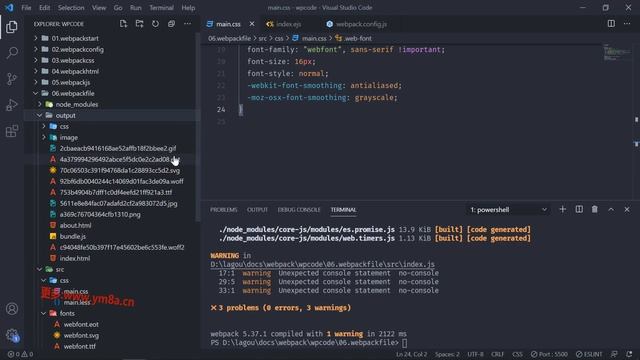Open the Explorer view in activity bar
The height and width of the screenshot is (360, 640).
(12, 27)
